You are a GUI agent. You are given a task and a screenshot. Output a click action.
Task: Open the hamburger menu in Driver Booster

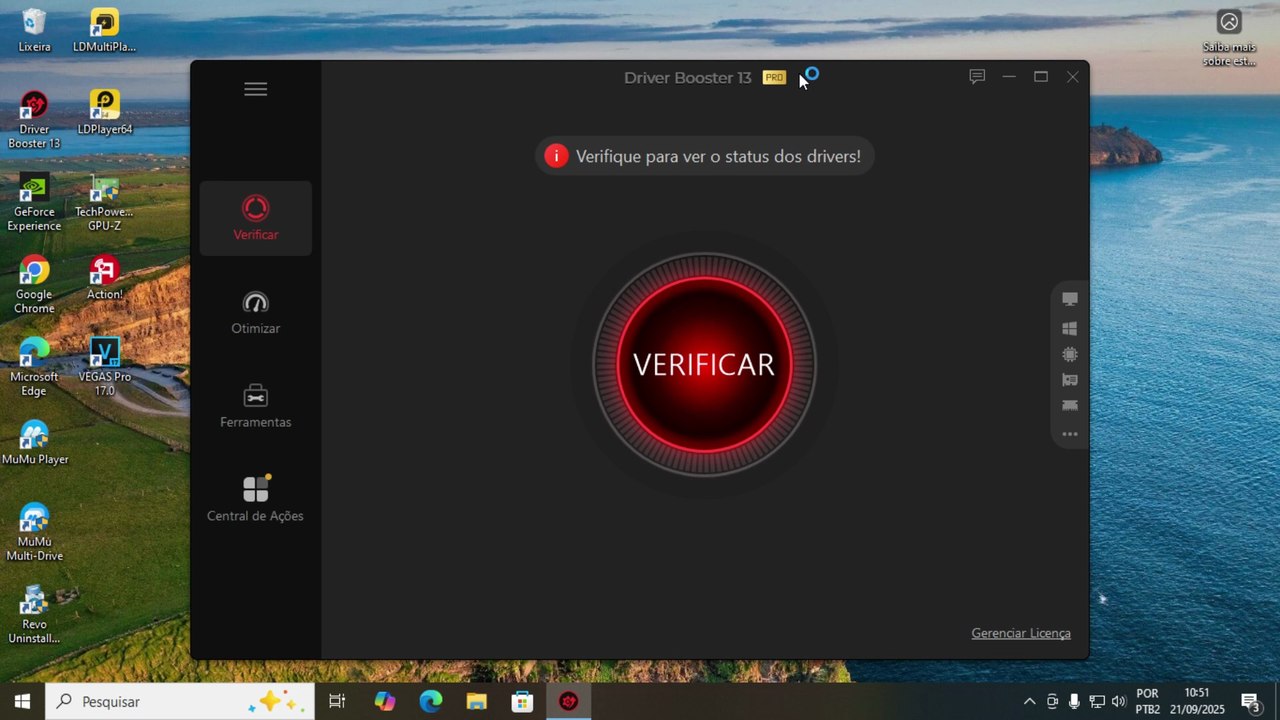point(255,89)
